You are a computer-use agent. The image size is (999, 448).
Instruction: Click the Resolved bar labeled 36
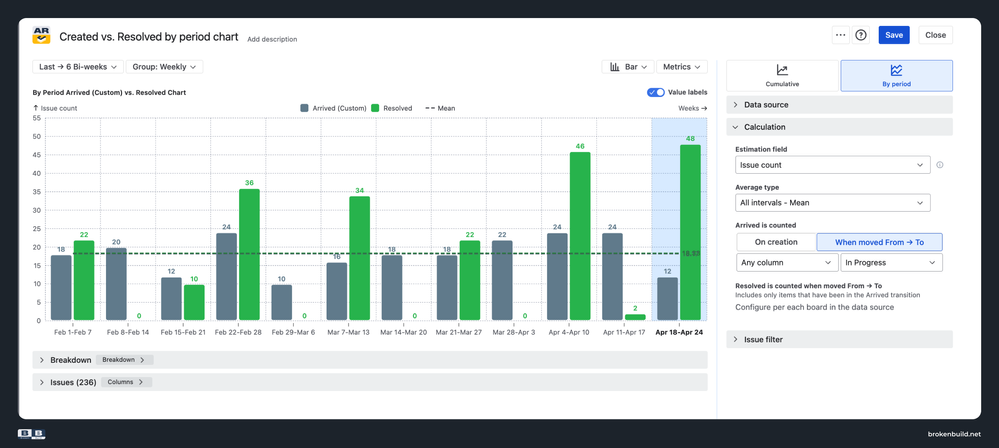tap(249, 254)
